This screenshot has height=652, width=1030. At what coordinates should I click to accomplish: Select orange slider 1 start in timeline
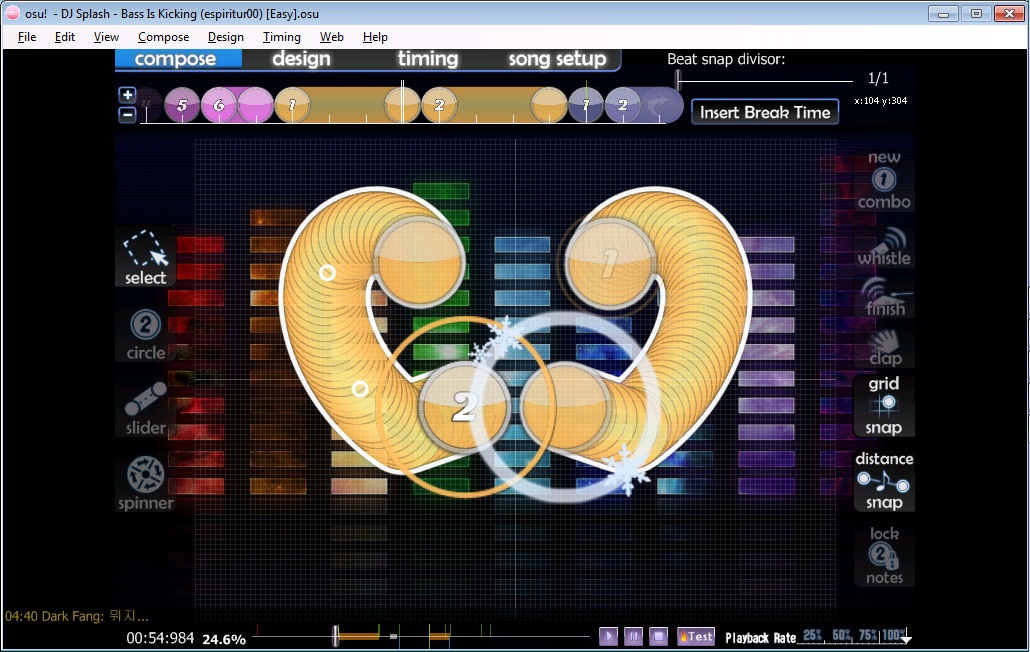(292, 105)
